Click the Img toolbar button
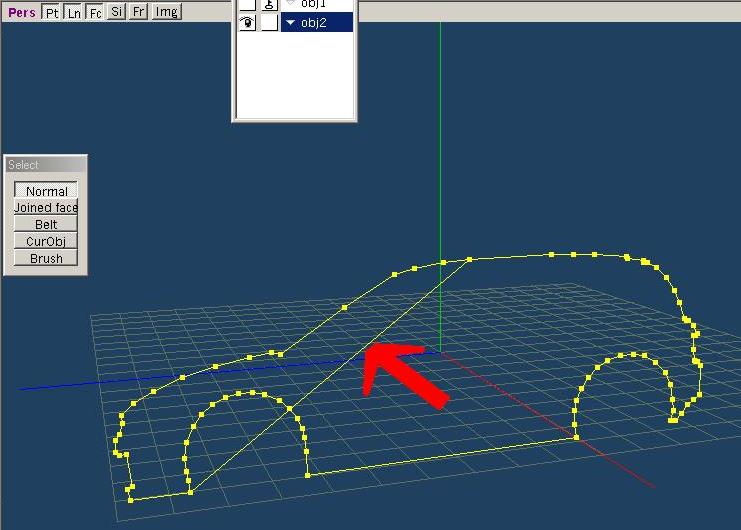 pos(166,12)
